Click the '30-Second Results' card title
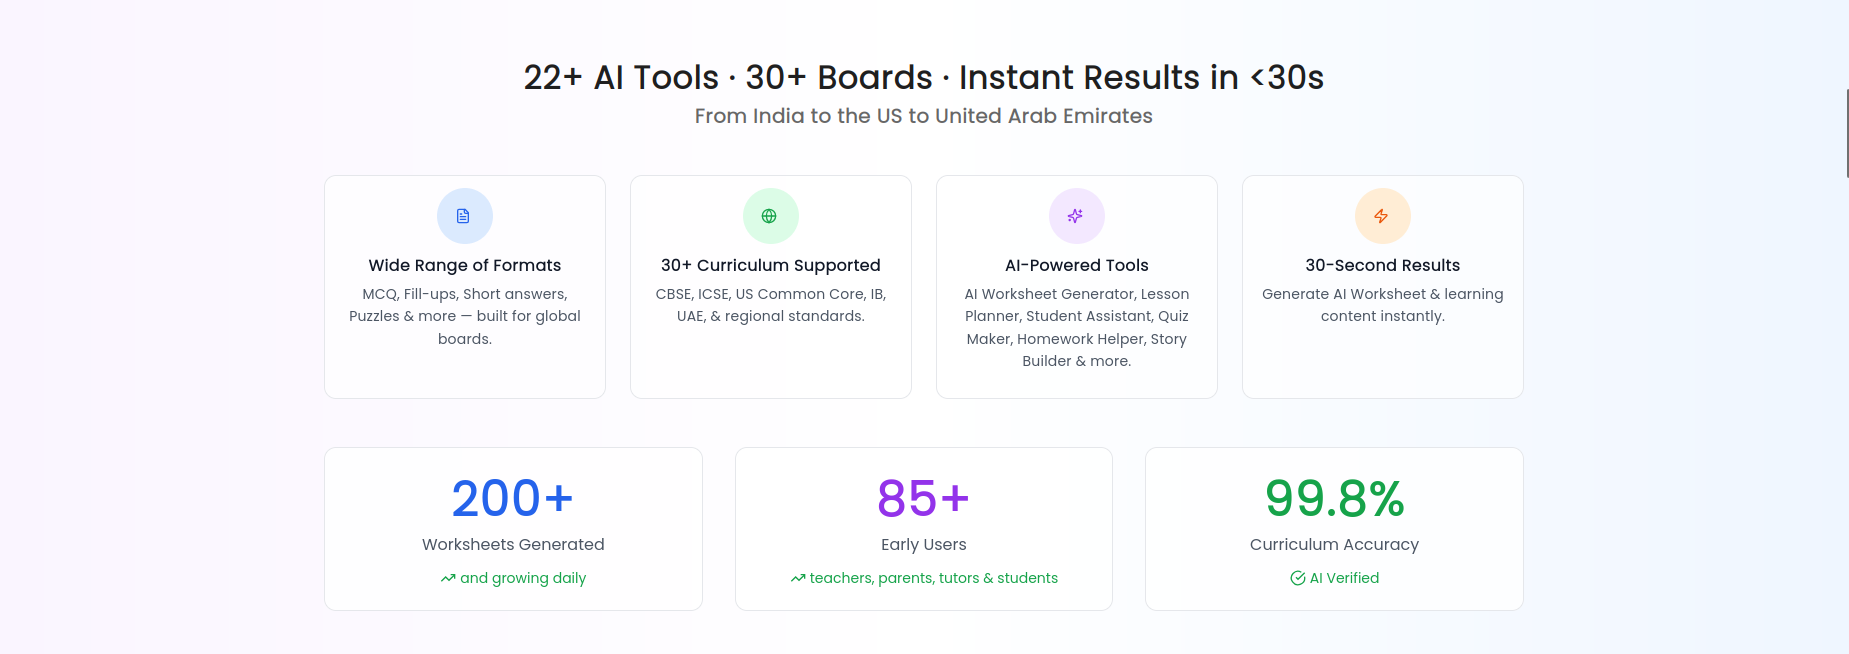1849x654 pixels. pyautogui.click(x=1382, y=265)
